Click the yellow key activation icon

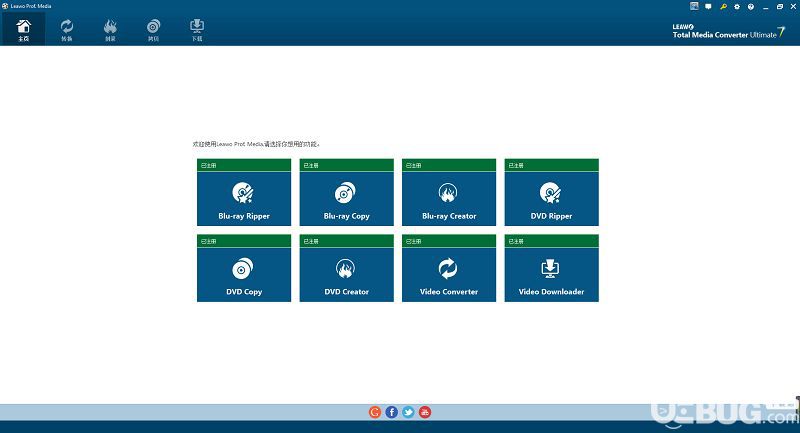pyautogui.click(x=723, y=7)
